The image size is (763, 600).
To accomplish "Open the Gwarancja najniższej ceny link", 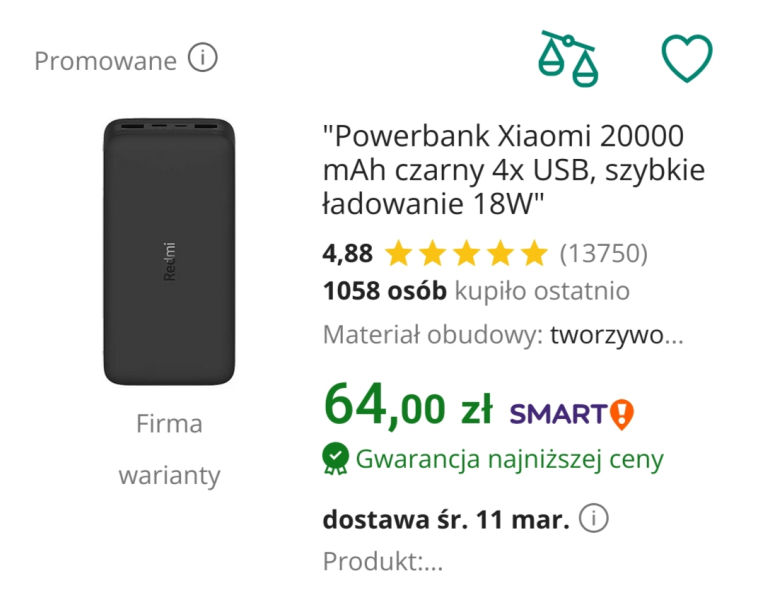I will [x=509, y=459].
